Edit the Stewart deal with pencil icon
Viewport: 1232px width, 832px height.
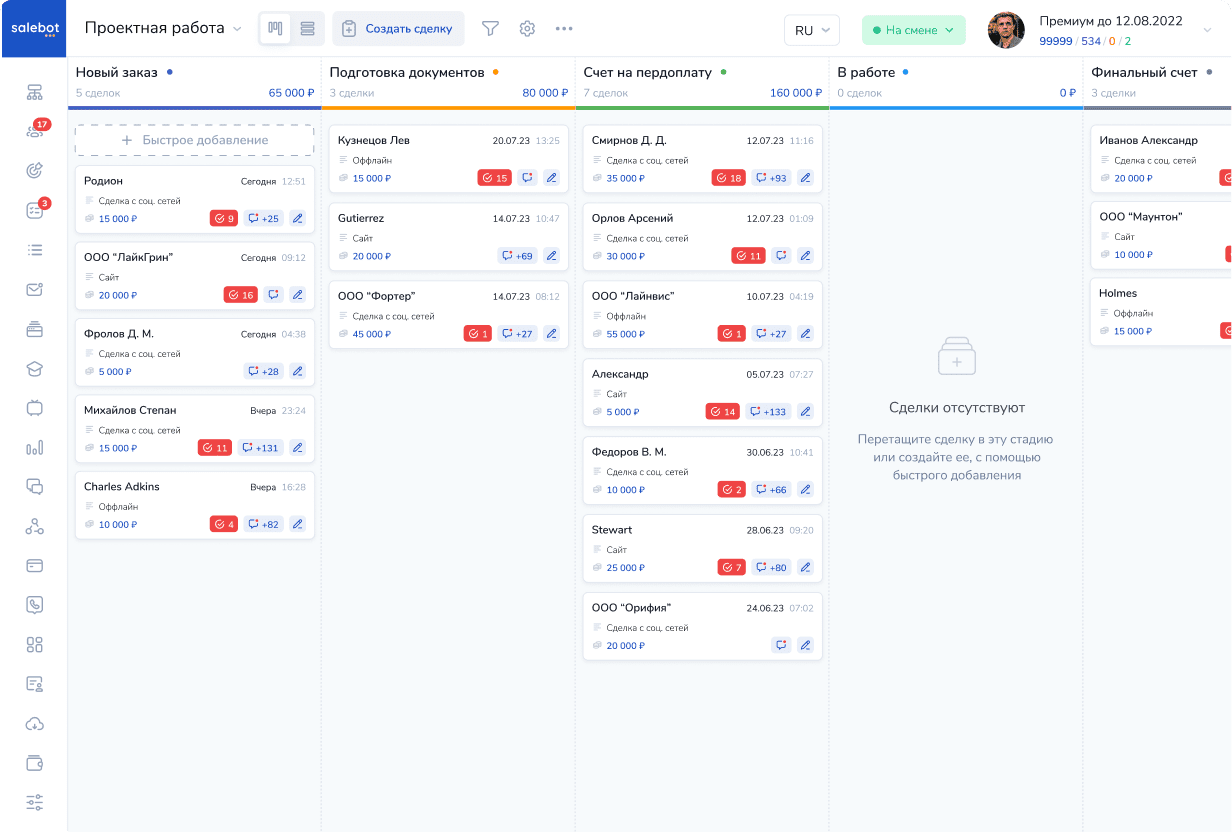click(x=805, y=568)
